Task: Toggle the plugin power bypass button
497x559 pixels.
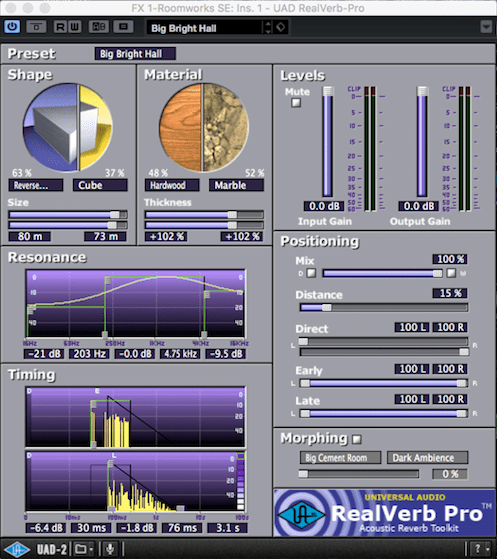Action: pos(12,27)
